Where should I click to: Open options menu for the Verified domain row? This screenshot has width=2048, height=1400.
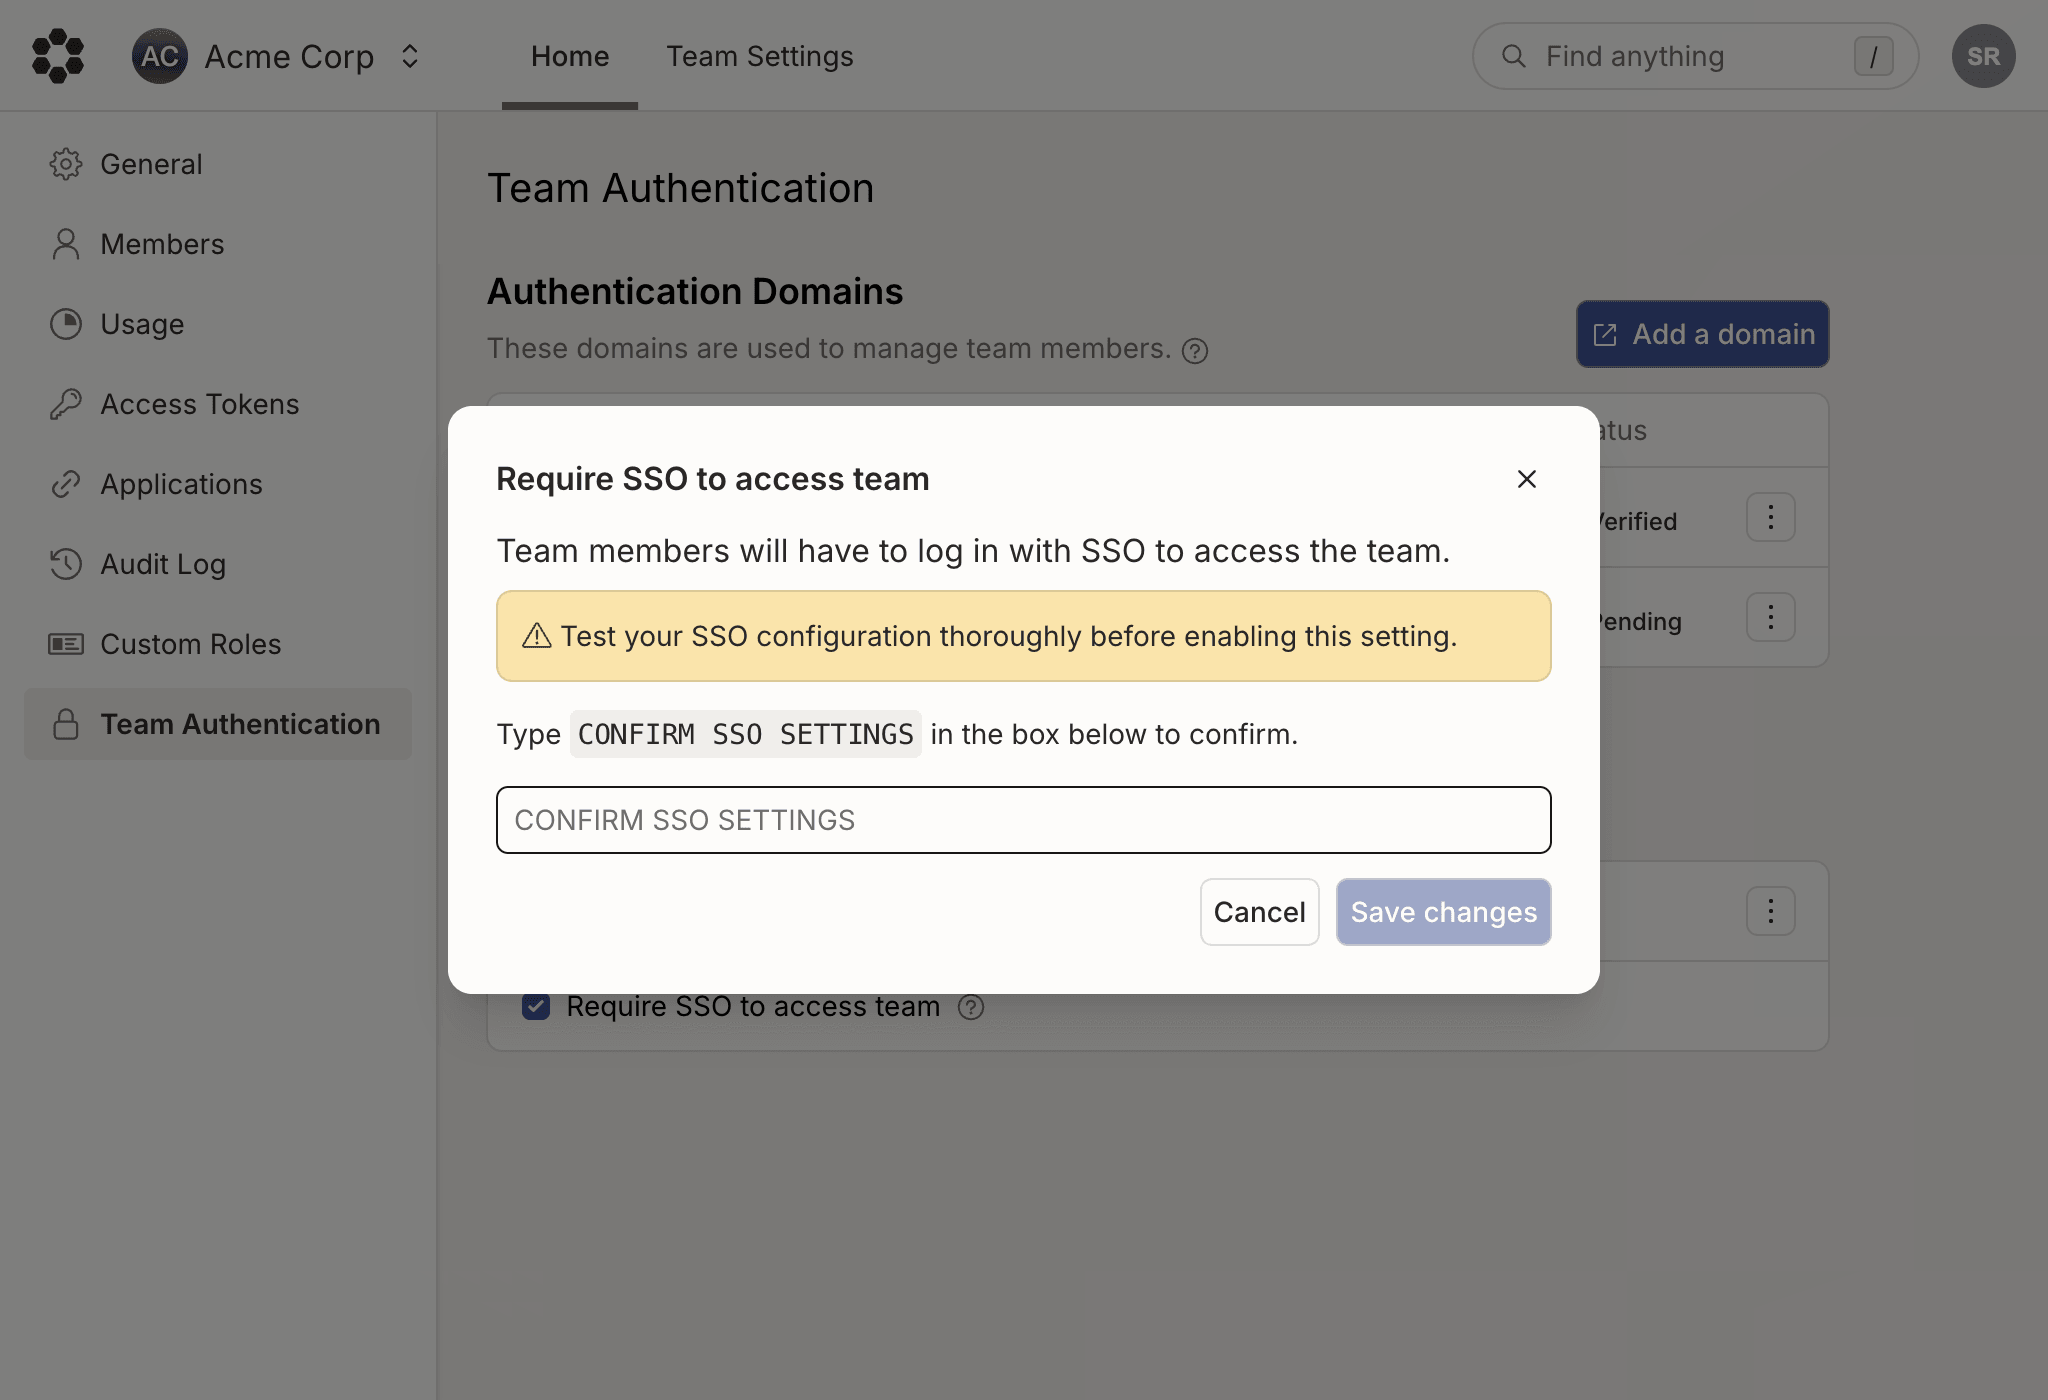1771,517
